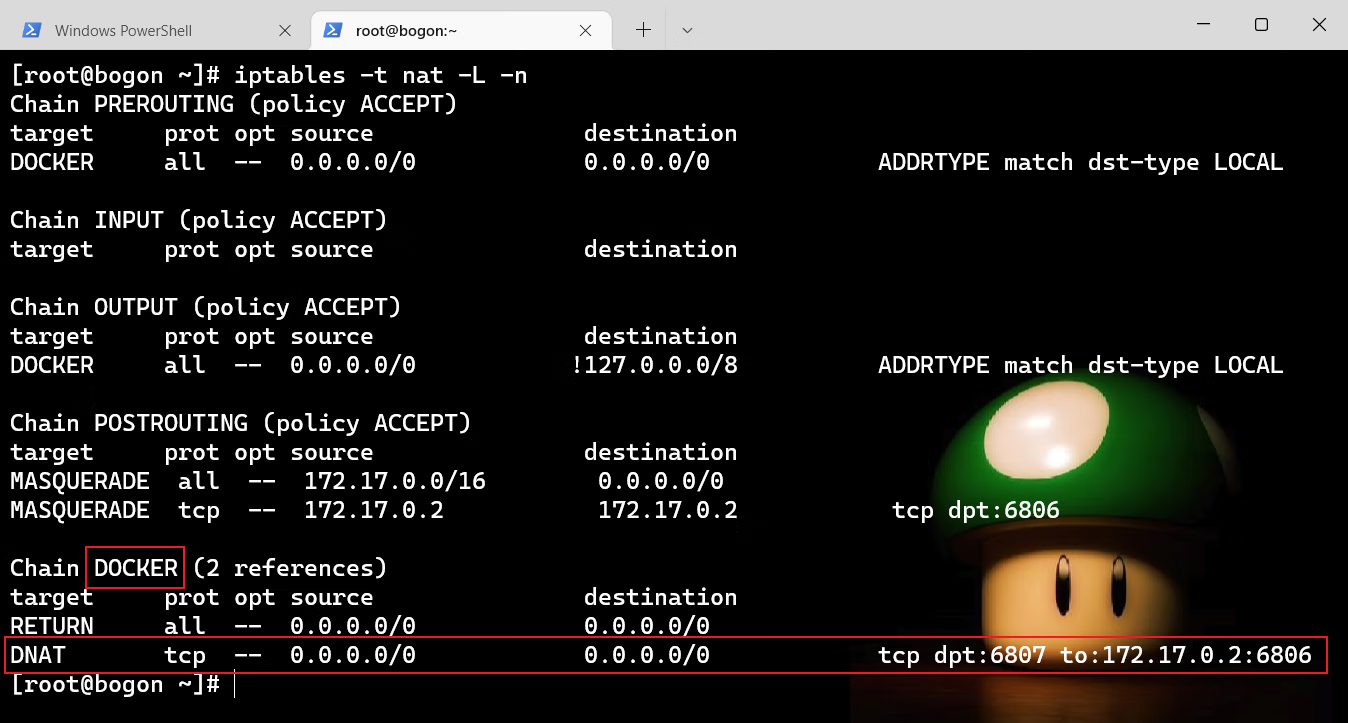Close the root@bogon:~ tab
The image size is (1348, 723).
(x=586, y=30)
